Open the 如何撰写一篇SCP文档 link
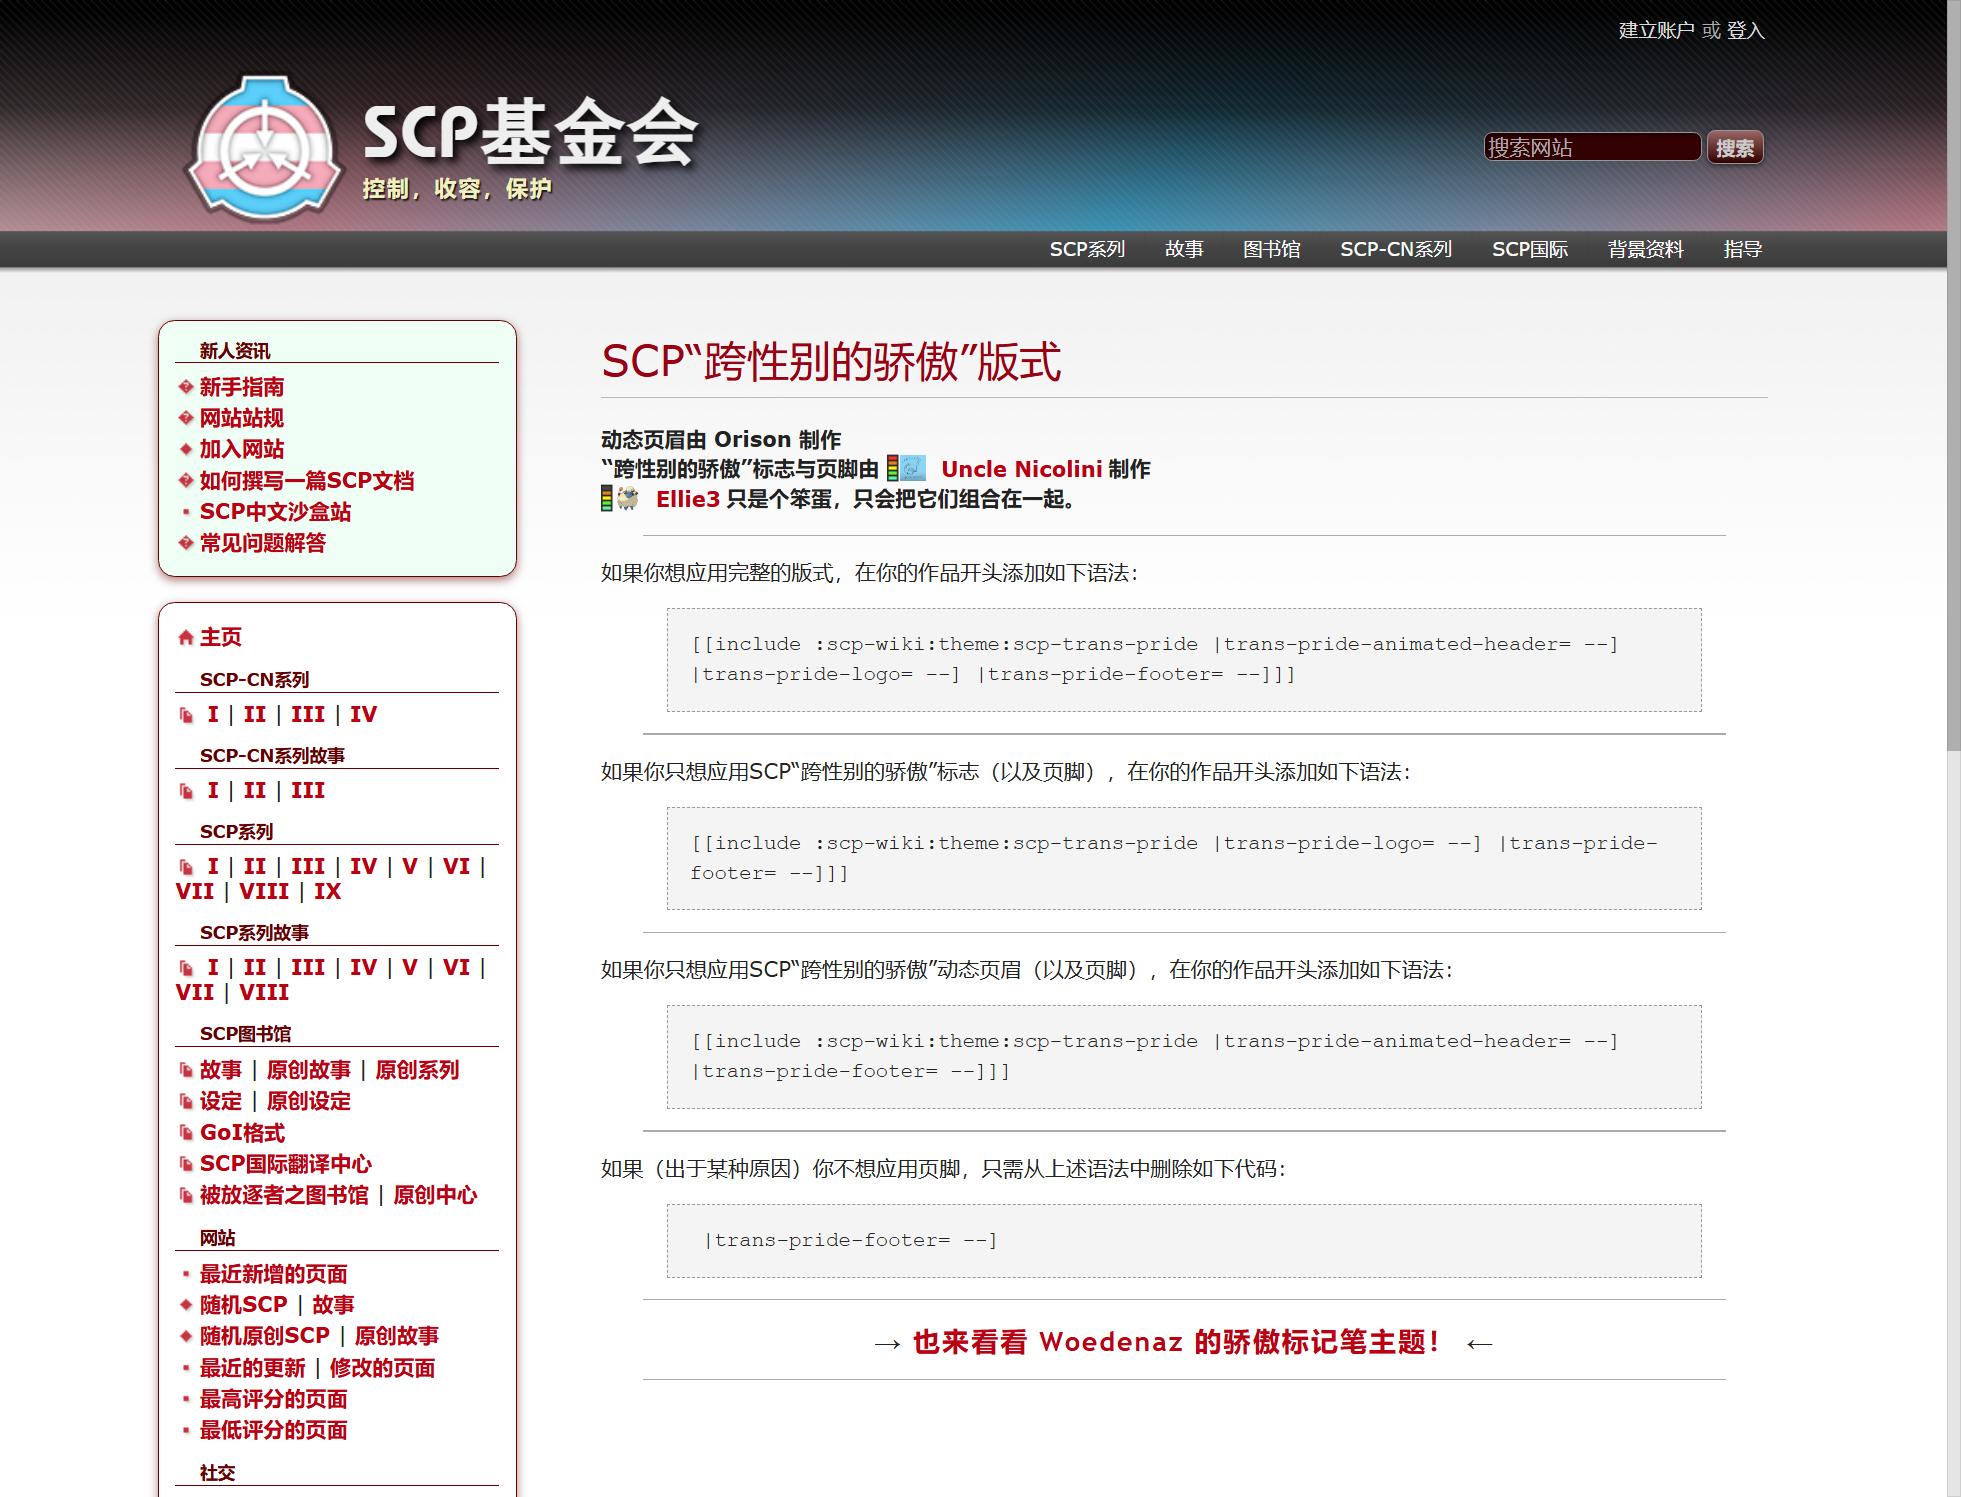The width and height of the screenshot is (1961, 1497). [x=306, y=481]
